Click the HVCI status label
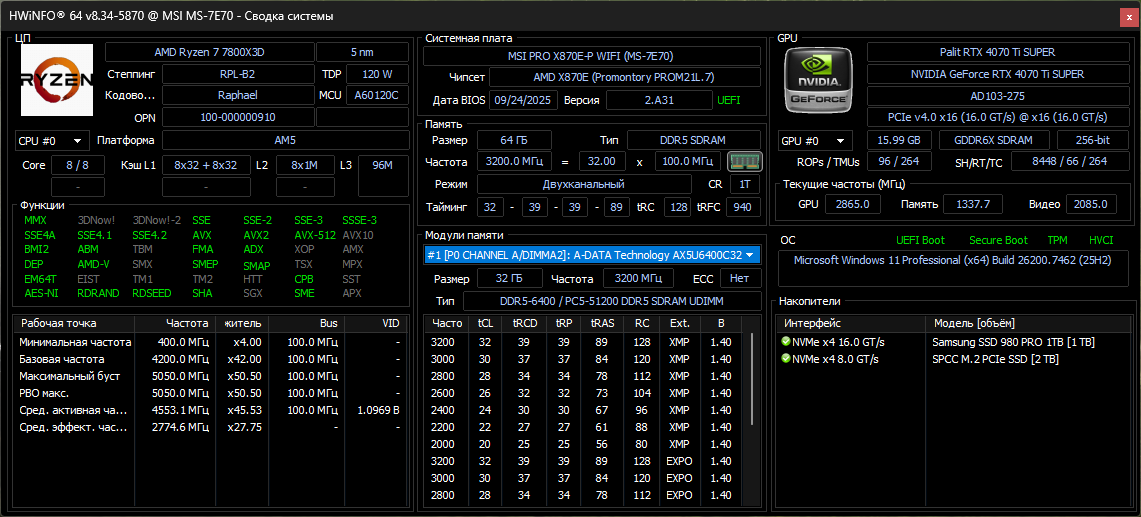The image size is (1141, 517). click(1101, 240)
